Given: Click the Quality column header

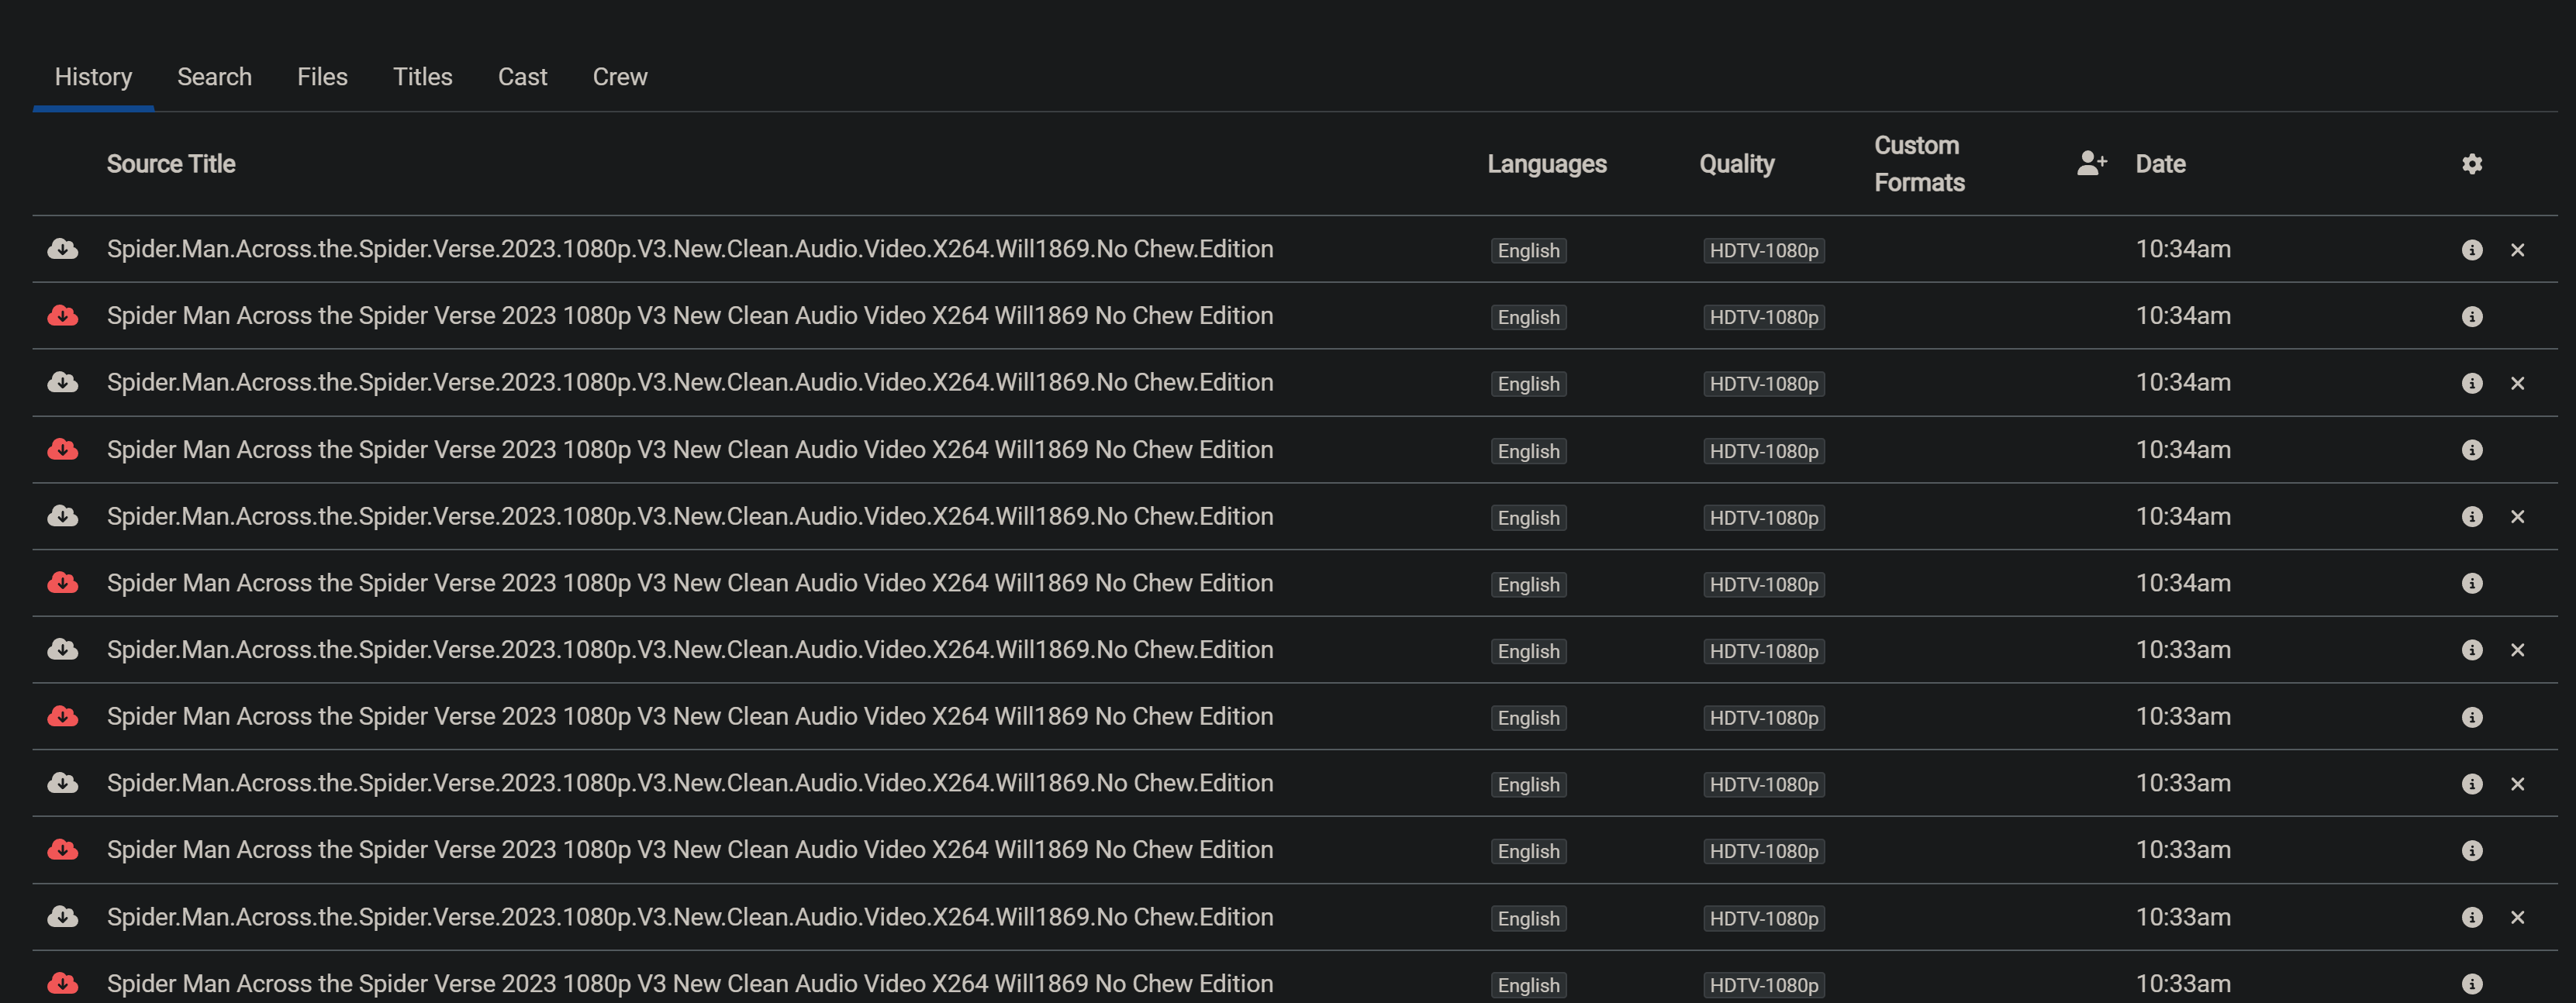Looking at the screenshot, I should [1736, 164].
